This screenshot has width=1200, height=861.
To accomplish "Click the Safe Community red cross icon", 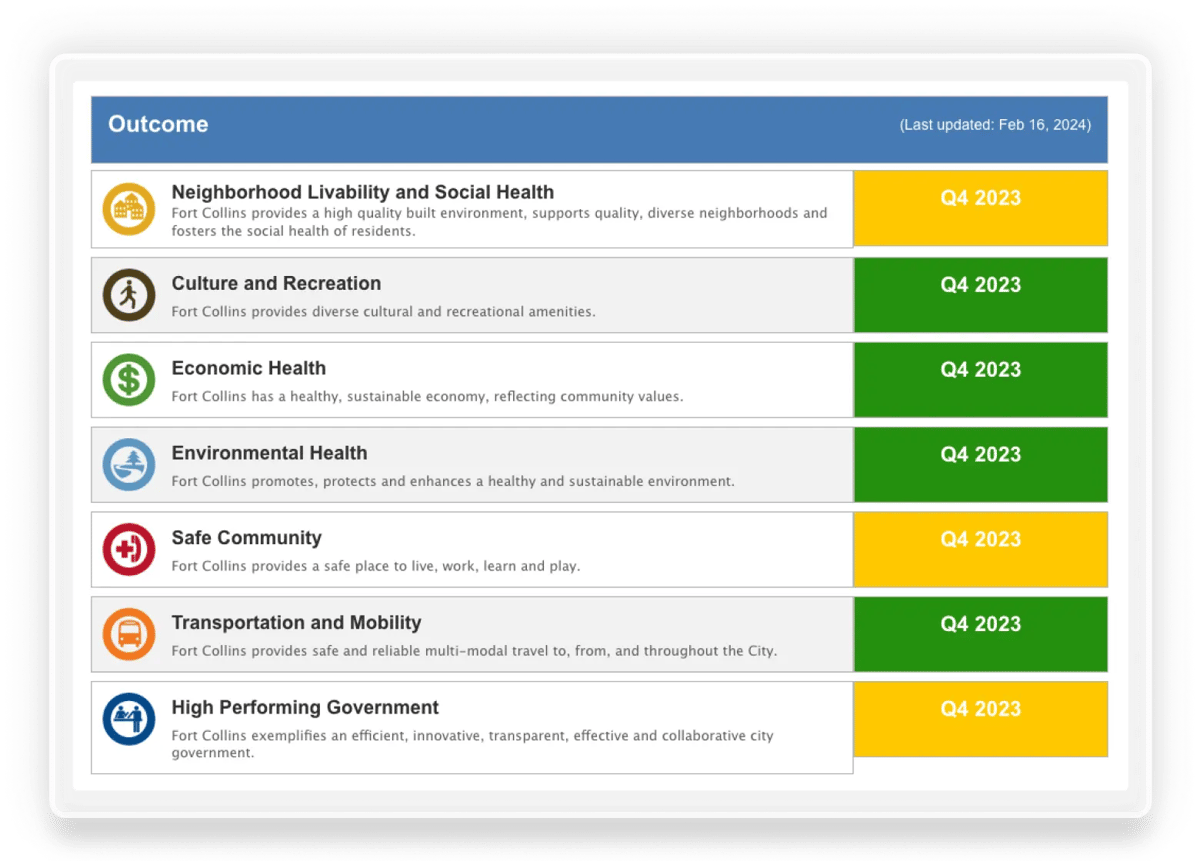I will (129, 550).
